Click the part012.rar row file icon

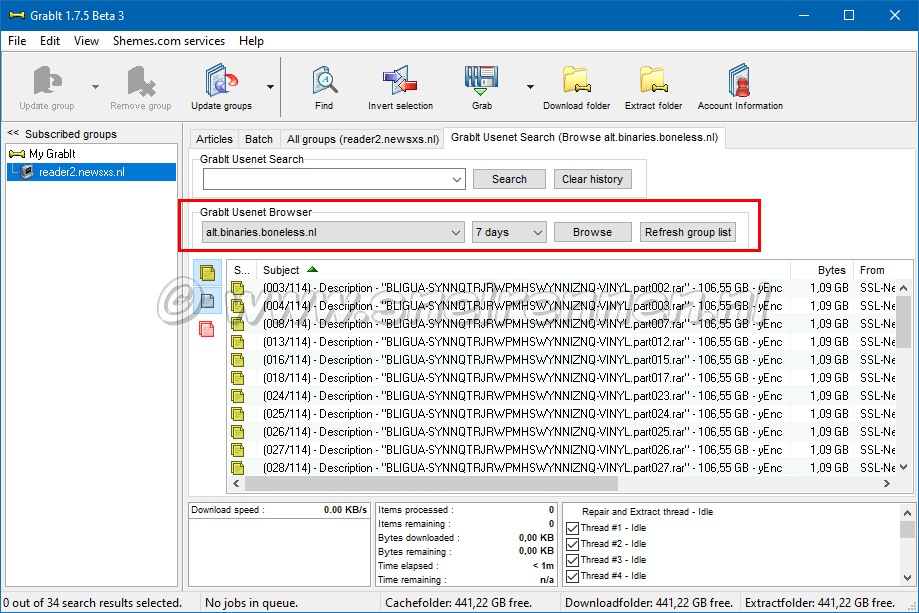(x=237, y=342)
